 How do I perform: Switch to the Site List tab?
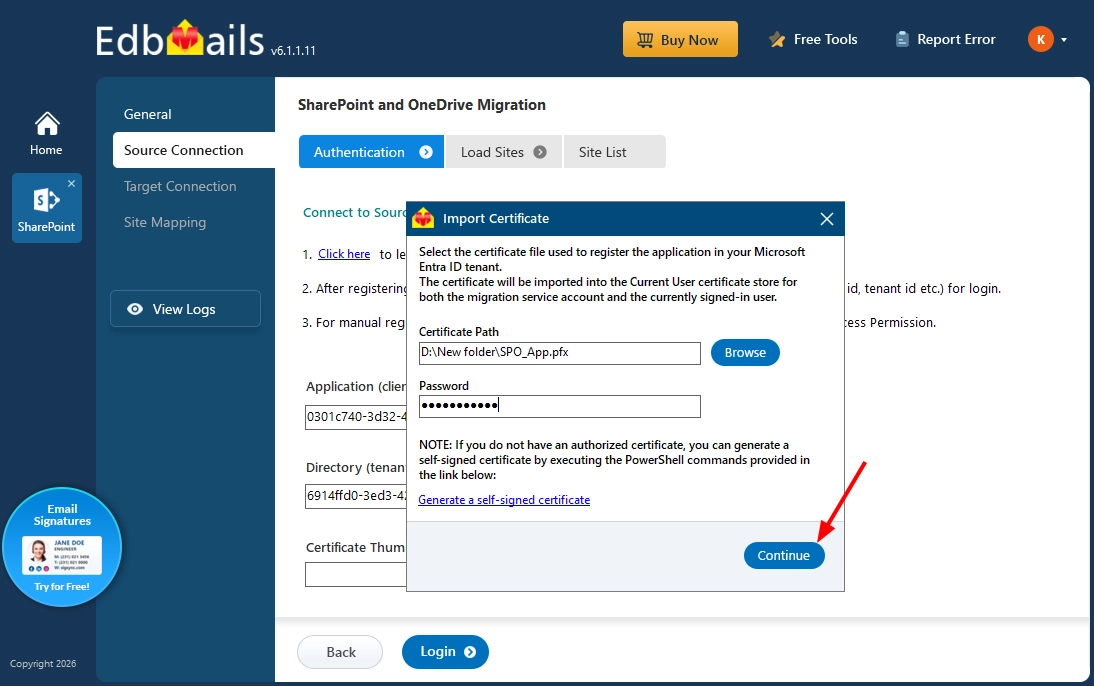coord(614,151)
